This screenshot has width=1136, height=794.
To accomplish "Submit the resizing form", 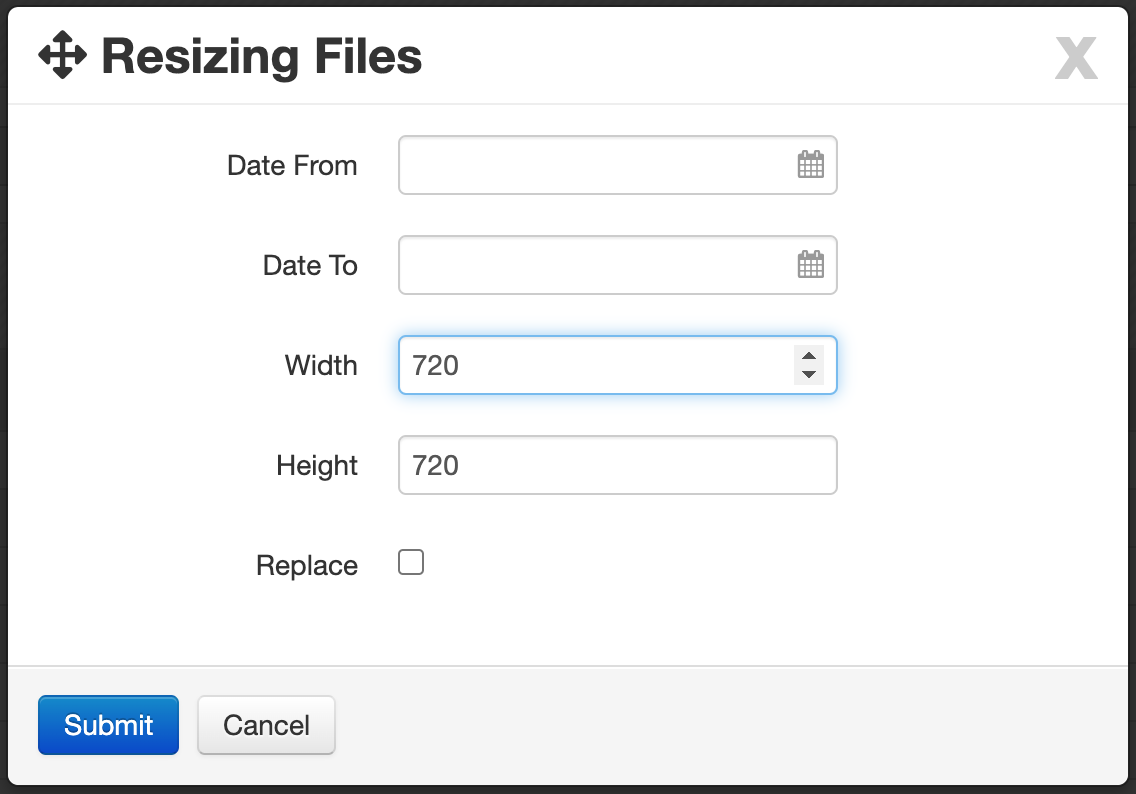I will click(109, 725).
